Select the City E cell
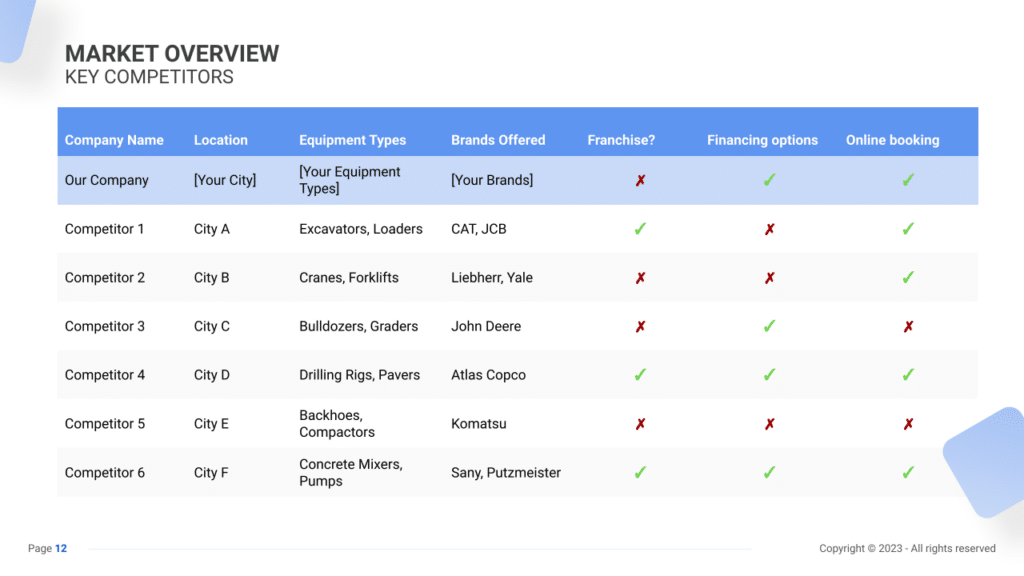Viewport: 1024px width, 576px height. point(211,424)
